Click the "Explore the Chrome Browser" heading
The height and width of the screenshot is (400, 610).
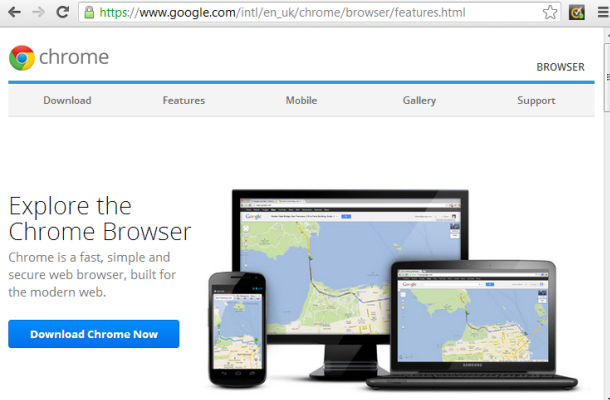point(100,219)
